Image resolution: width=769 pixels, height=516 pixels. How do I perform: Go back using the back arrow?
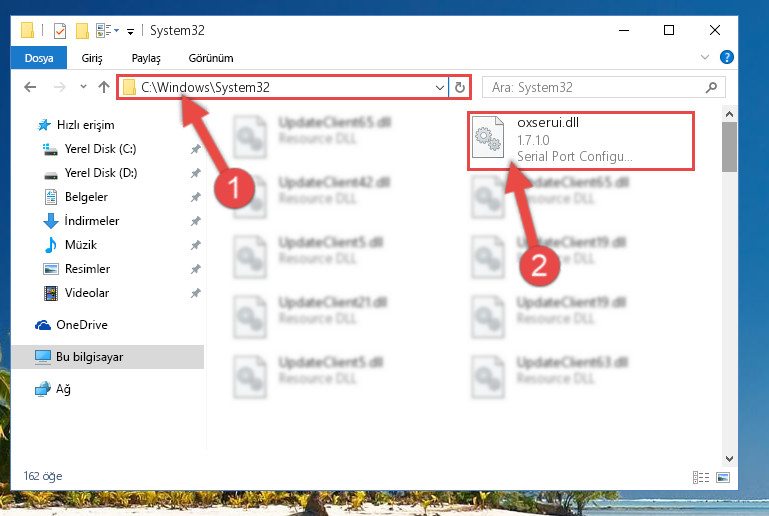coord(30,87)
